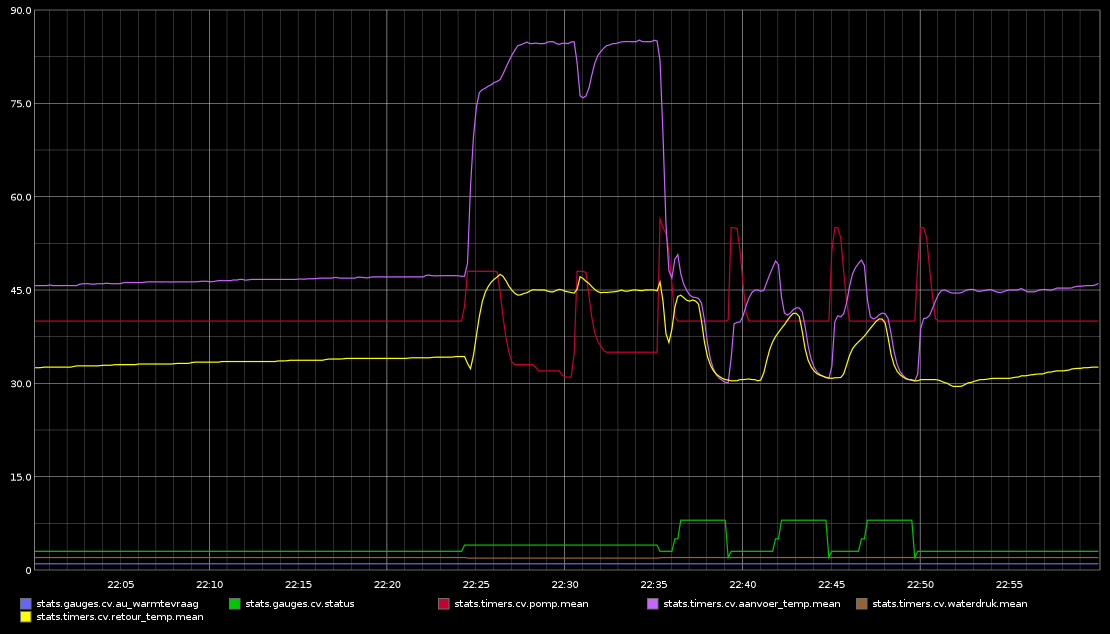Click the 22:30 time axis label

[565, 584]
